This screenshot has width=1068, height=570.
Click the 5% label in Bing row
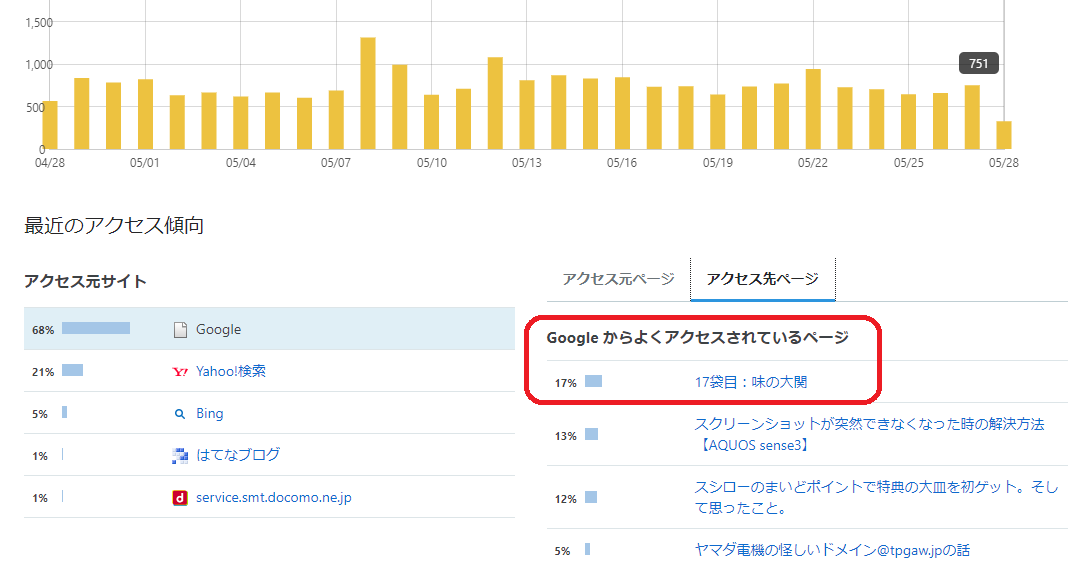(40, 414)
